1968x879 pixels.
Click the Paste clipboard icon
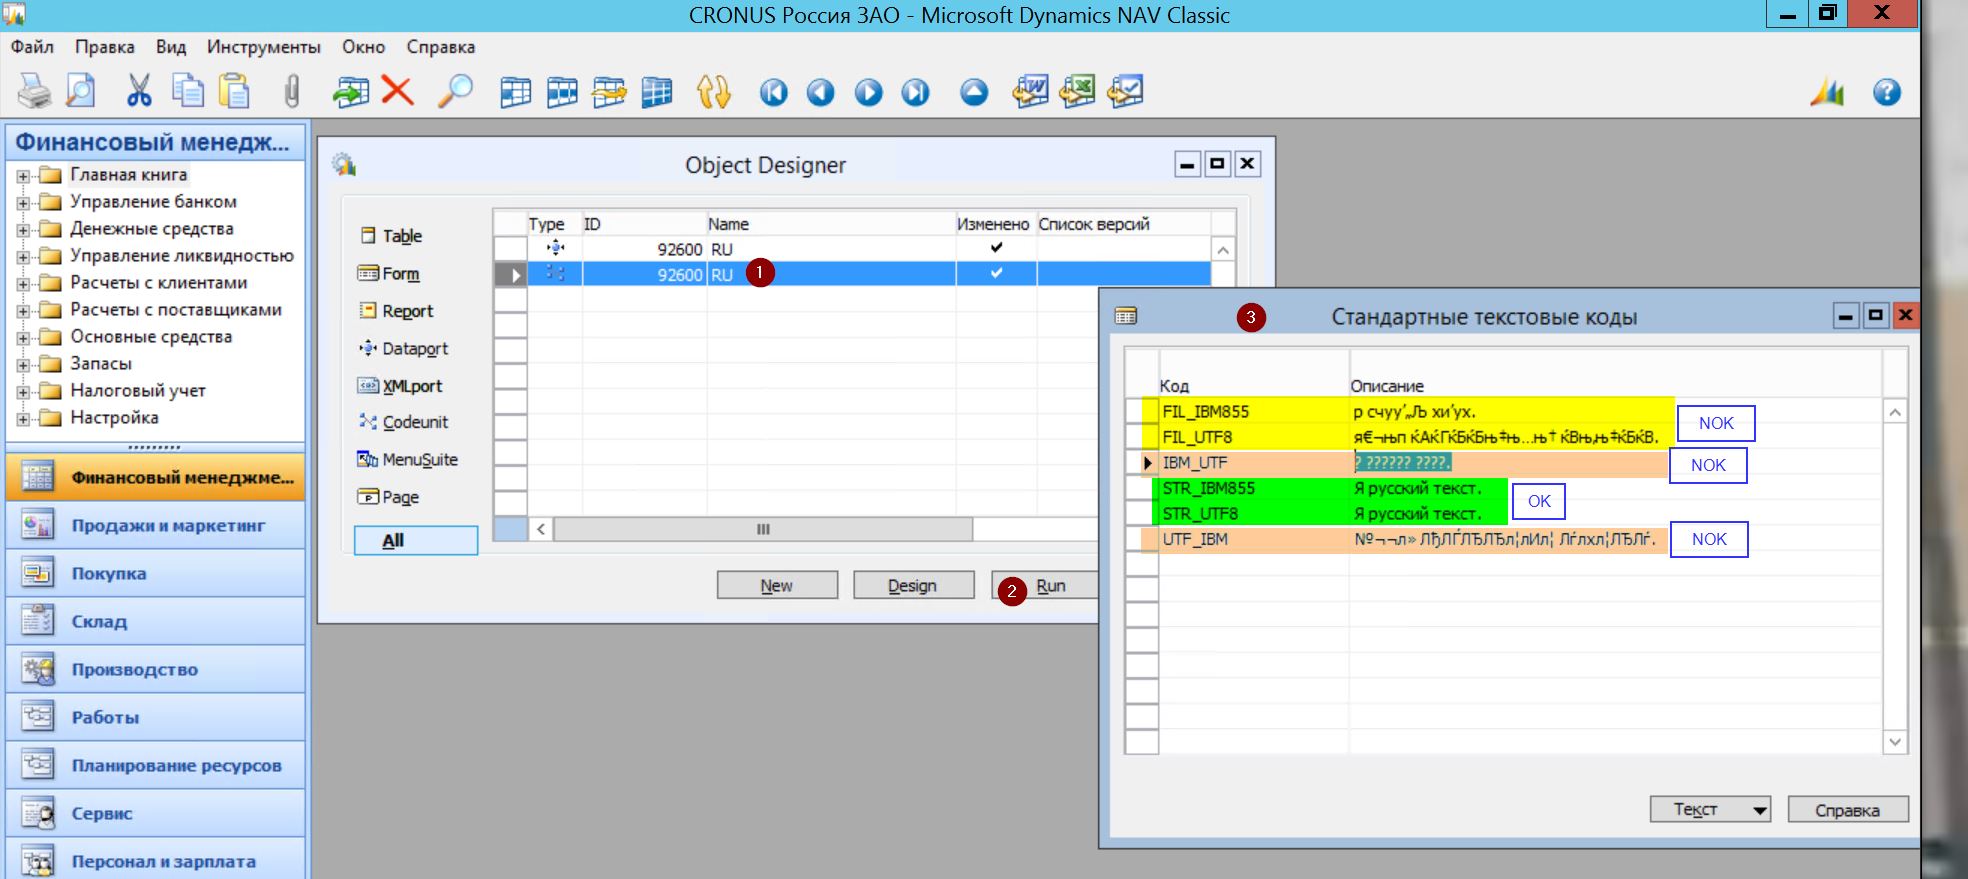tap(234, 92)
